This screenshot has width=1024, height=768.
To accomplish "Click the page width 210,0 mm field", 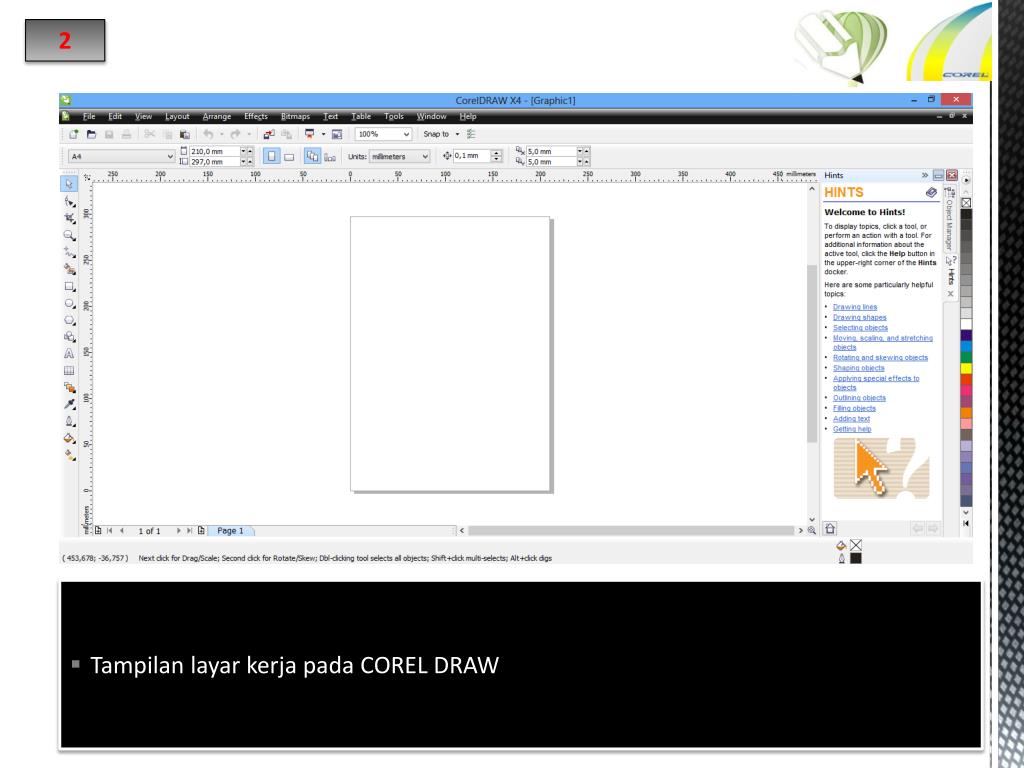I will click(214, 152).
